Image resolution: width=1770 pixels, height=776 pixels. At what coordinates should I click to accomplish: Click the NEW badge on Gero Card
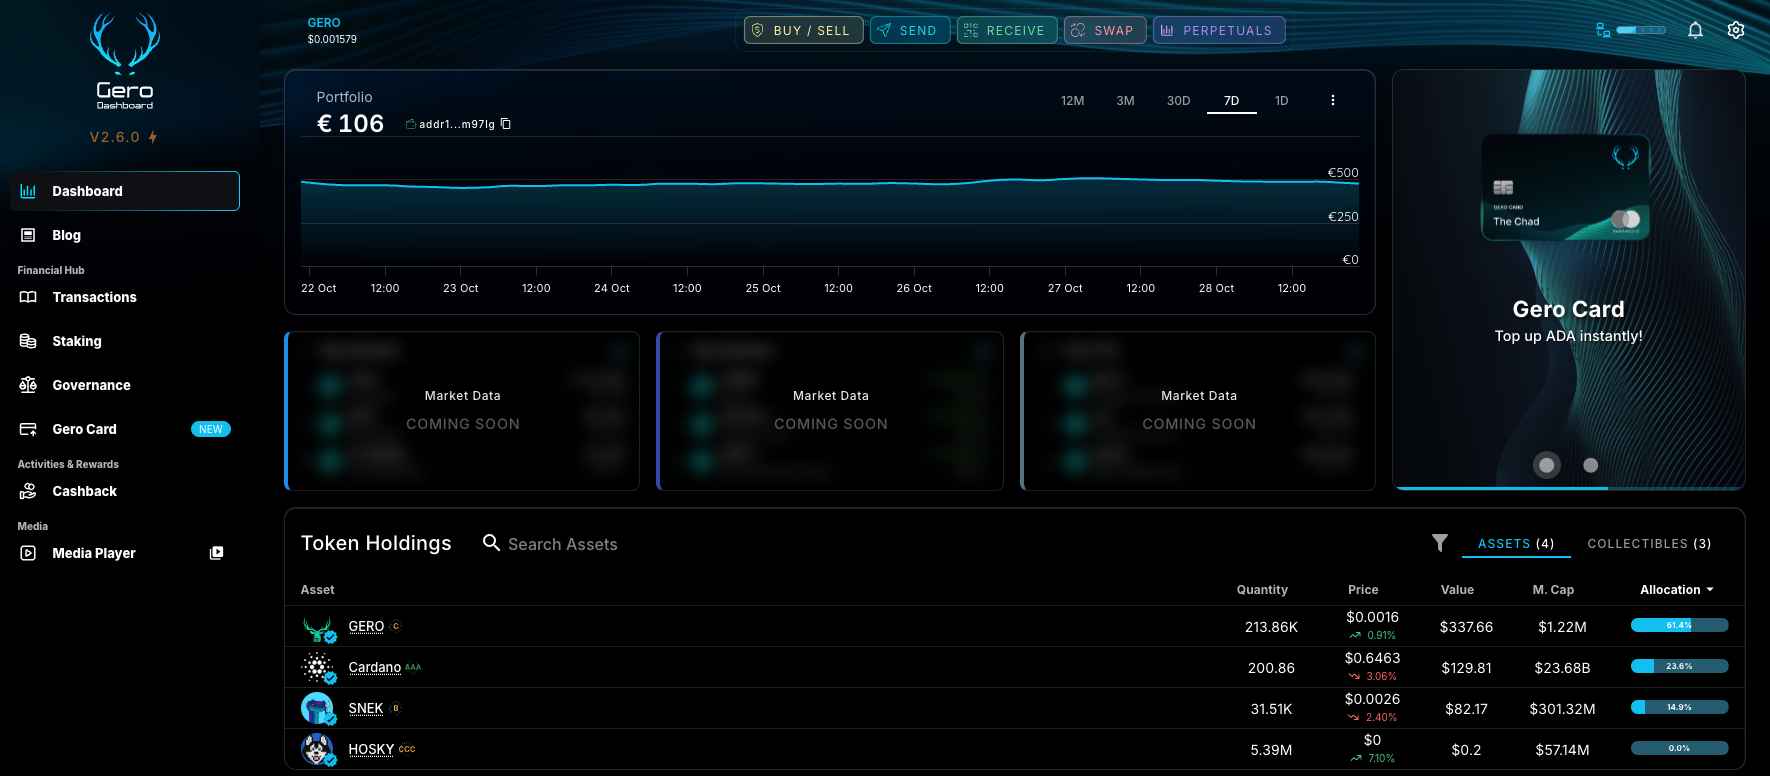tap(211, 429)
